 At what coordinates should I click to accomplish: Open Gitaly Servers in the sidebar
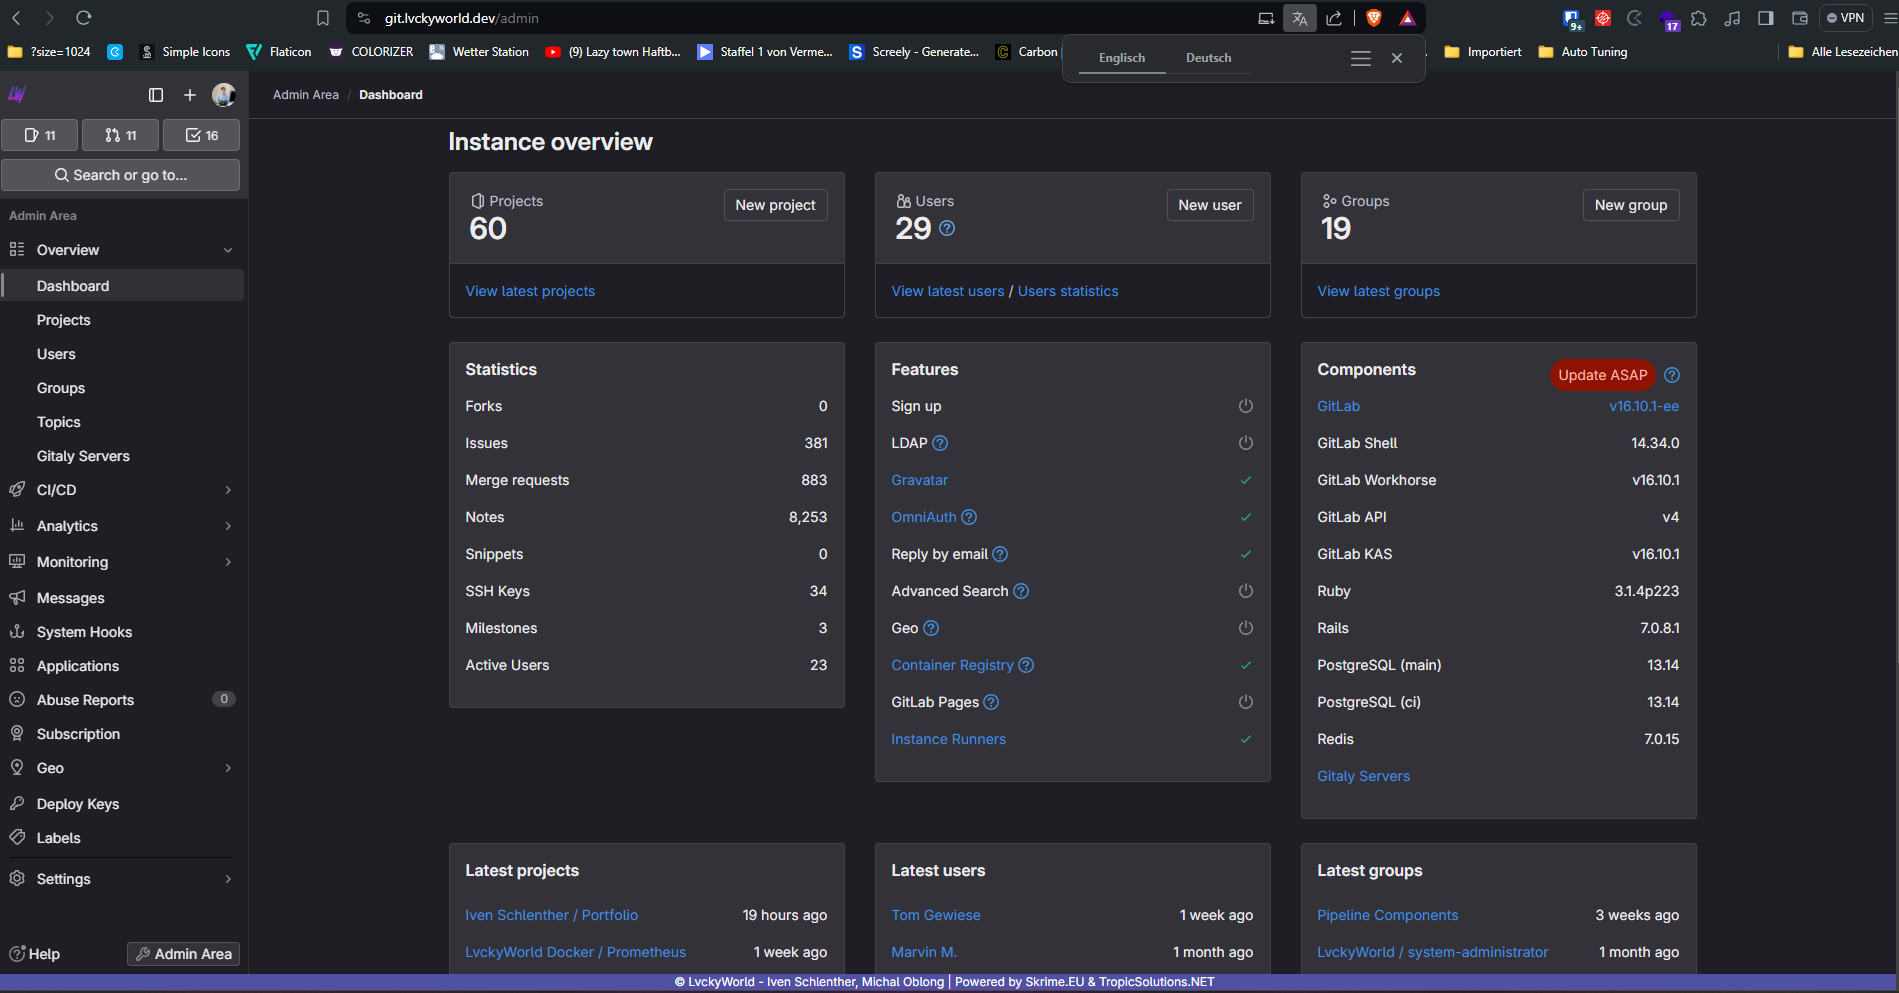tap(83, 456)
